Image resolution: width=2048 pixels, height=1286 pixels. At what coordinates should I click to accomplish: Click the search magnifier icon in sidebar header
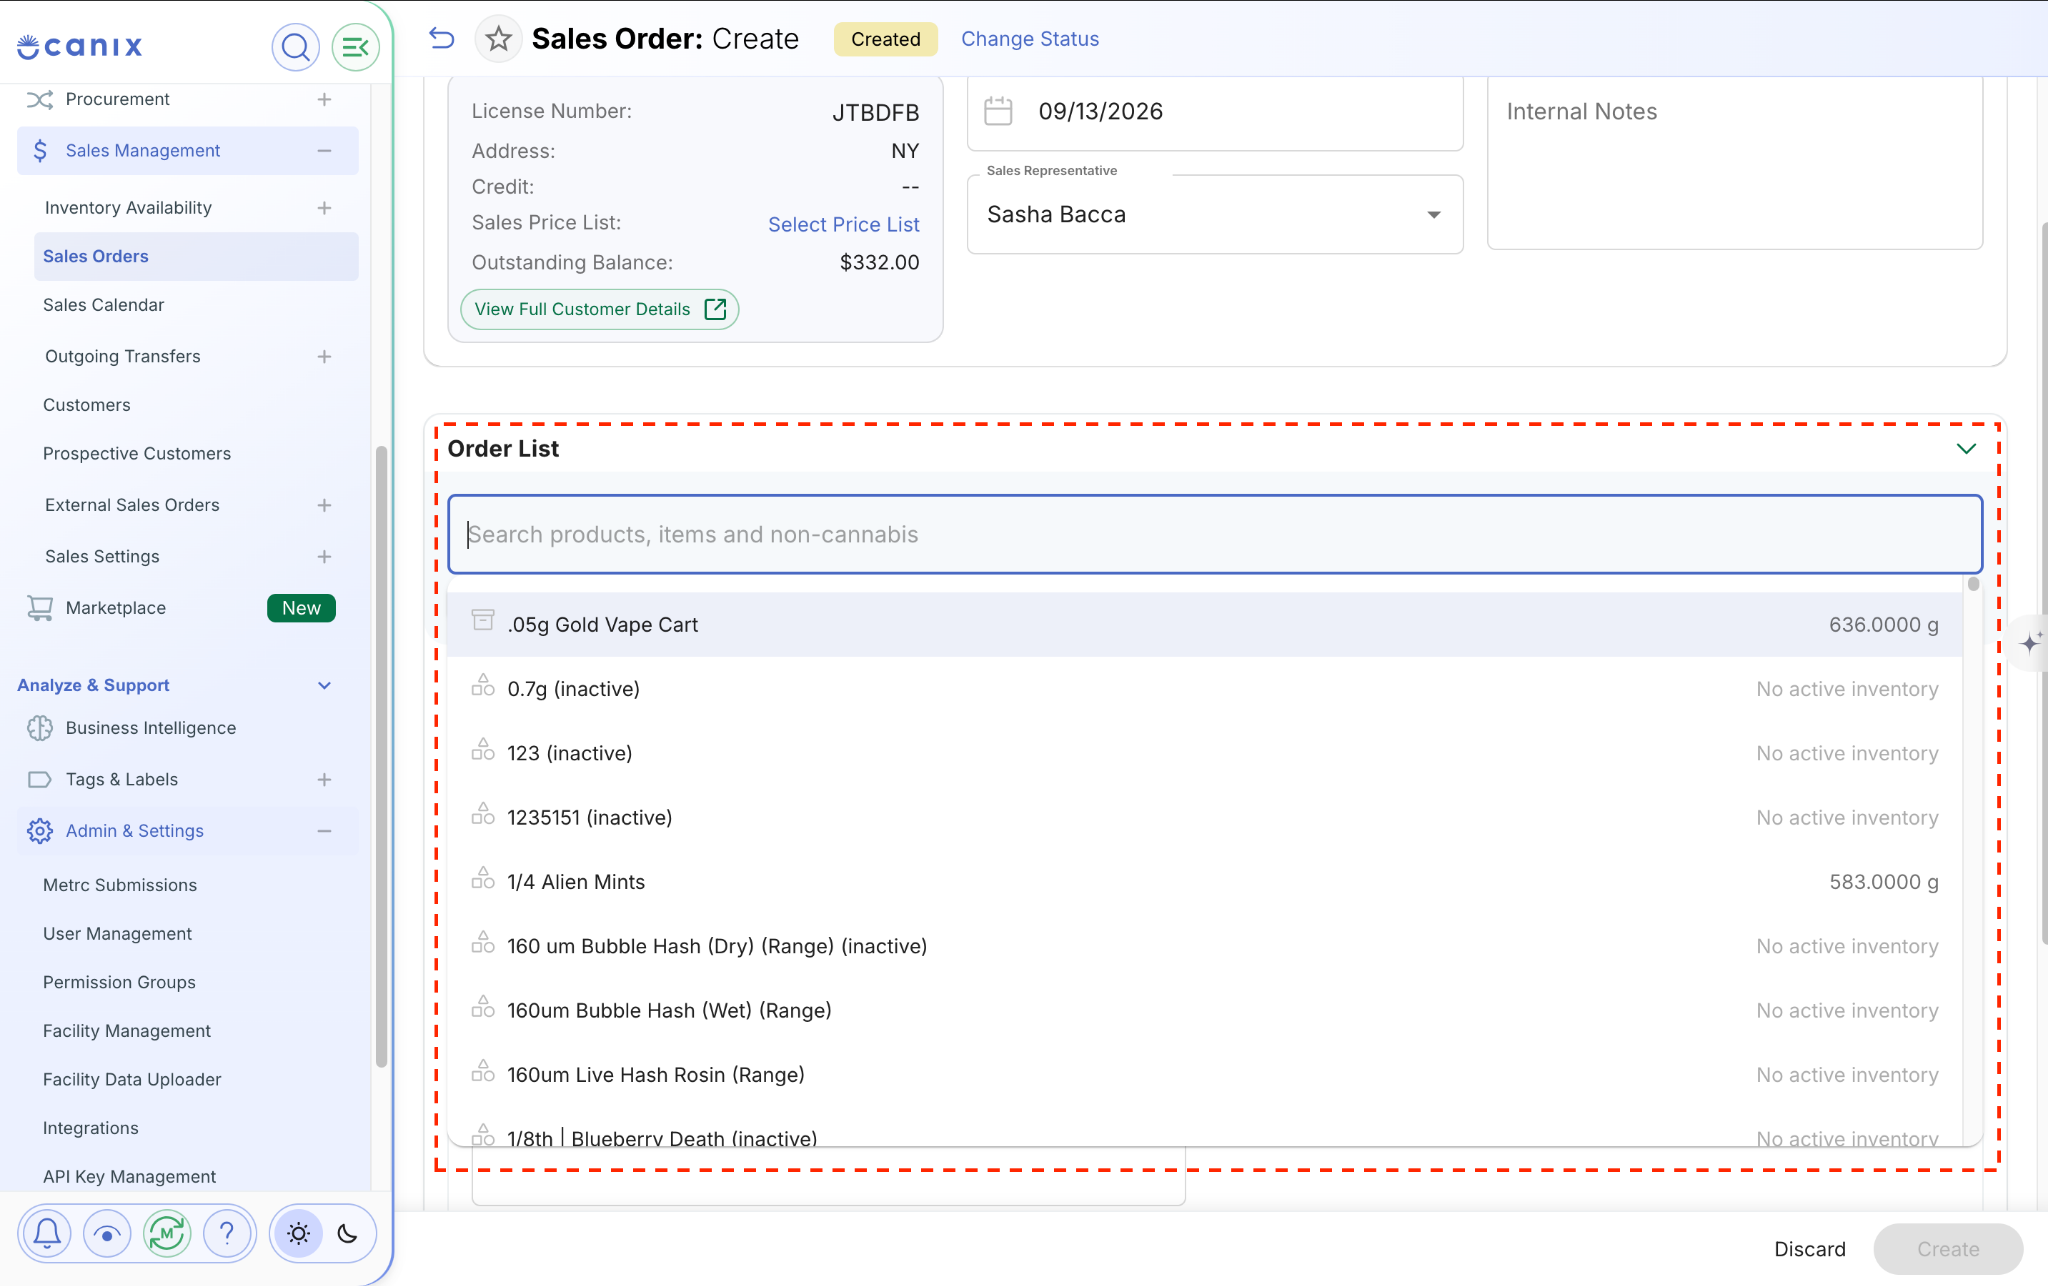point(295,47)
